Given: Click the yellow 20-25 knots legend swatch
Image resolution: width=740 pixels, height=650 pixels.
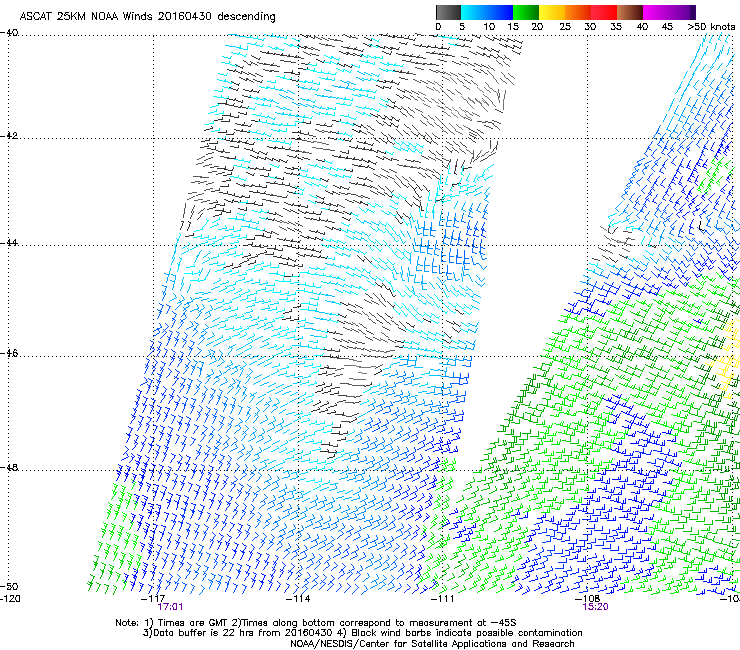Looking at the screenshot, I should (552, 12).
